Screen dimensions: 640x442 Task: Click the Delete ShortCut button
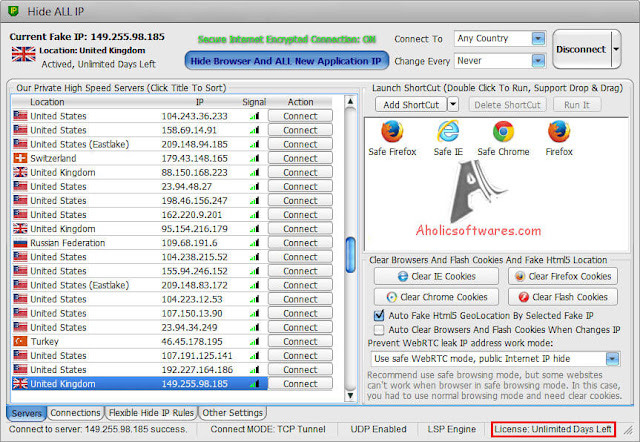tap(507, 104)
